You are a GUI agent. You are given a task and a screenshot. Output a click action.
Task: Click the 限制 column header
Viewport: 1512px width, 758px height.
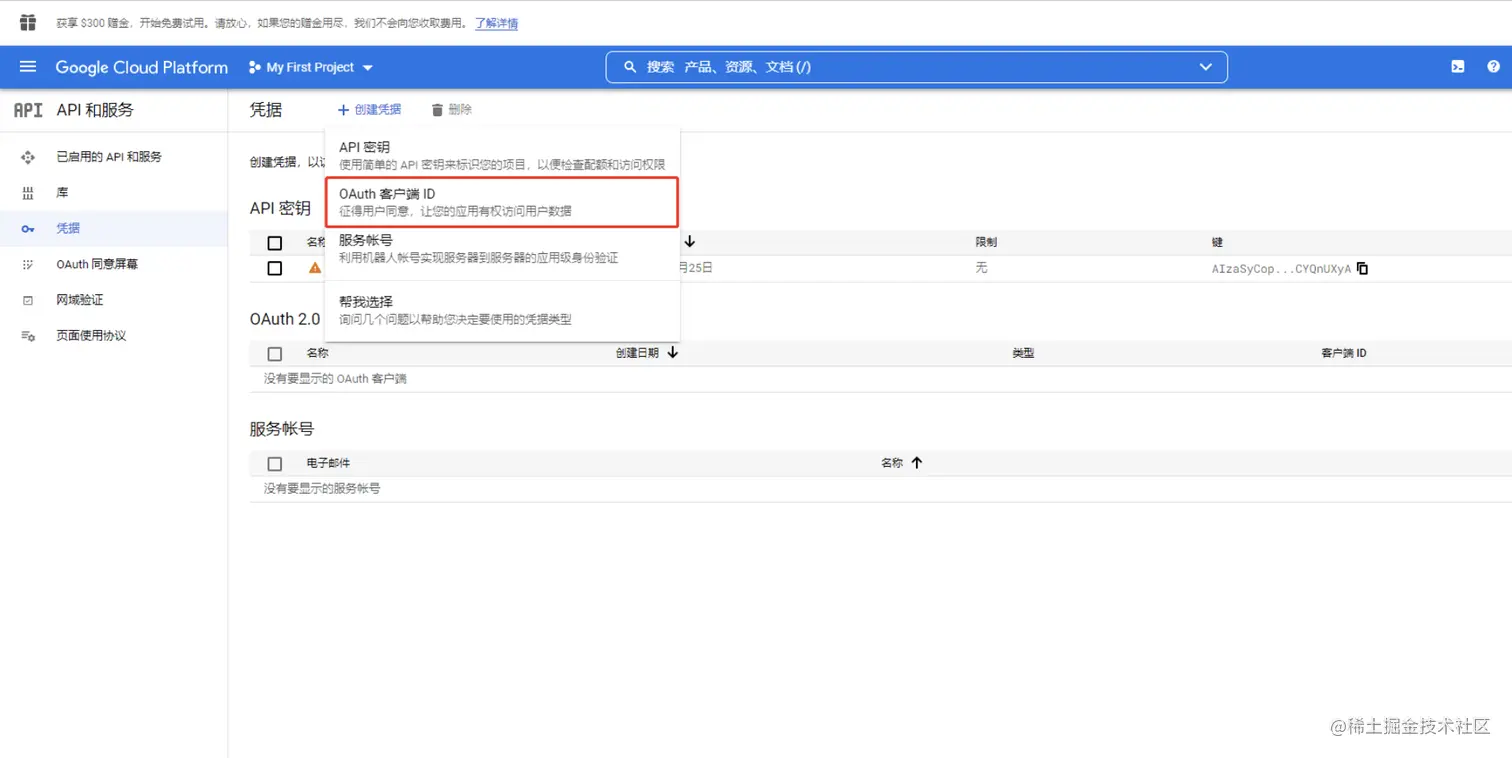(x=986, y=242)
